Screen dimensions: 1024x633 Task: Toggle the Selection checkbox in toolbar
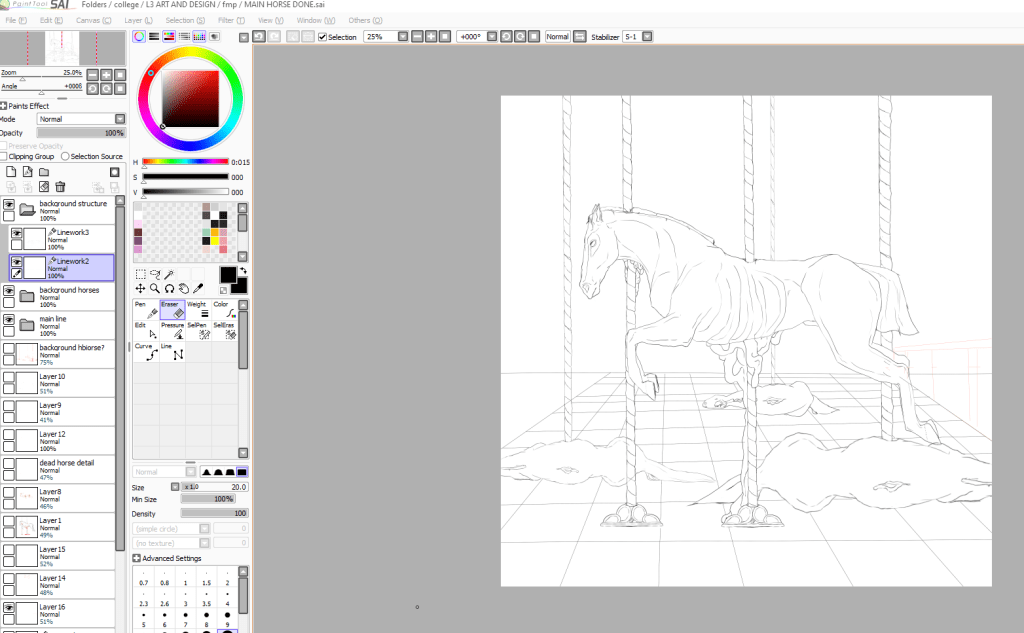[323, 37]
